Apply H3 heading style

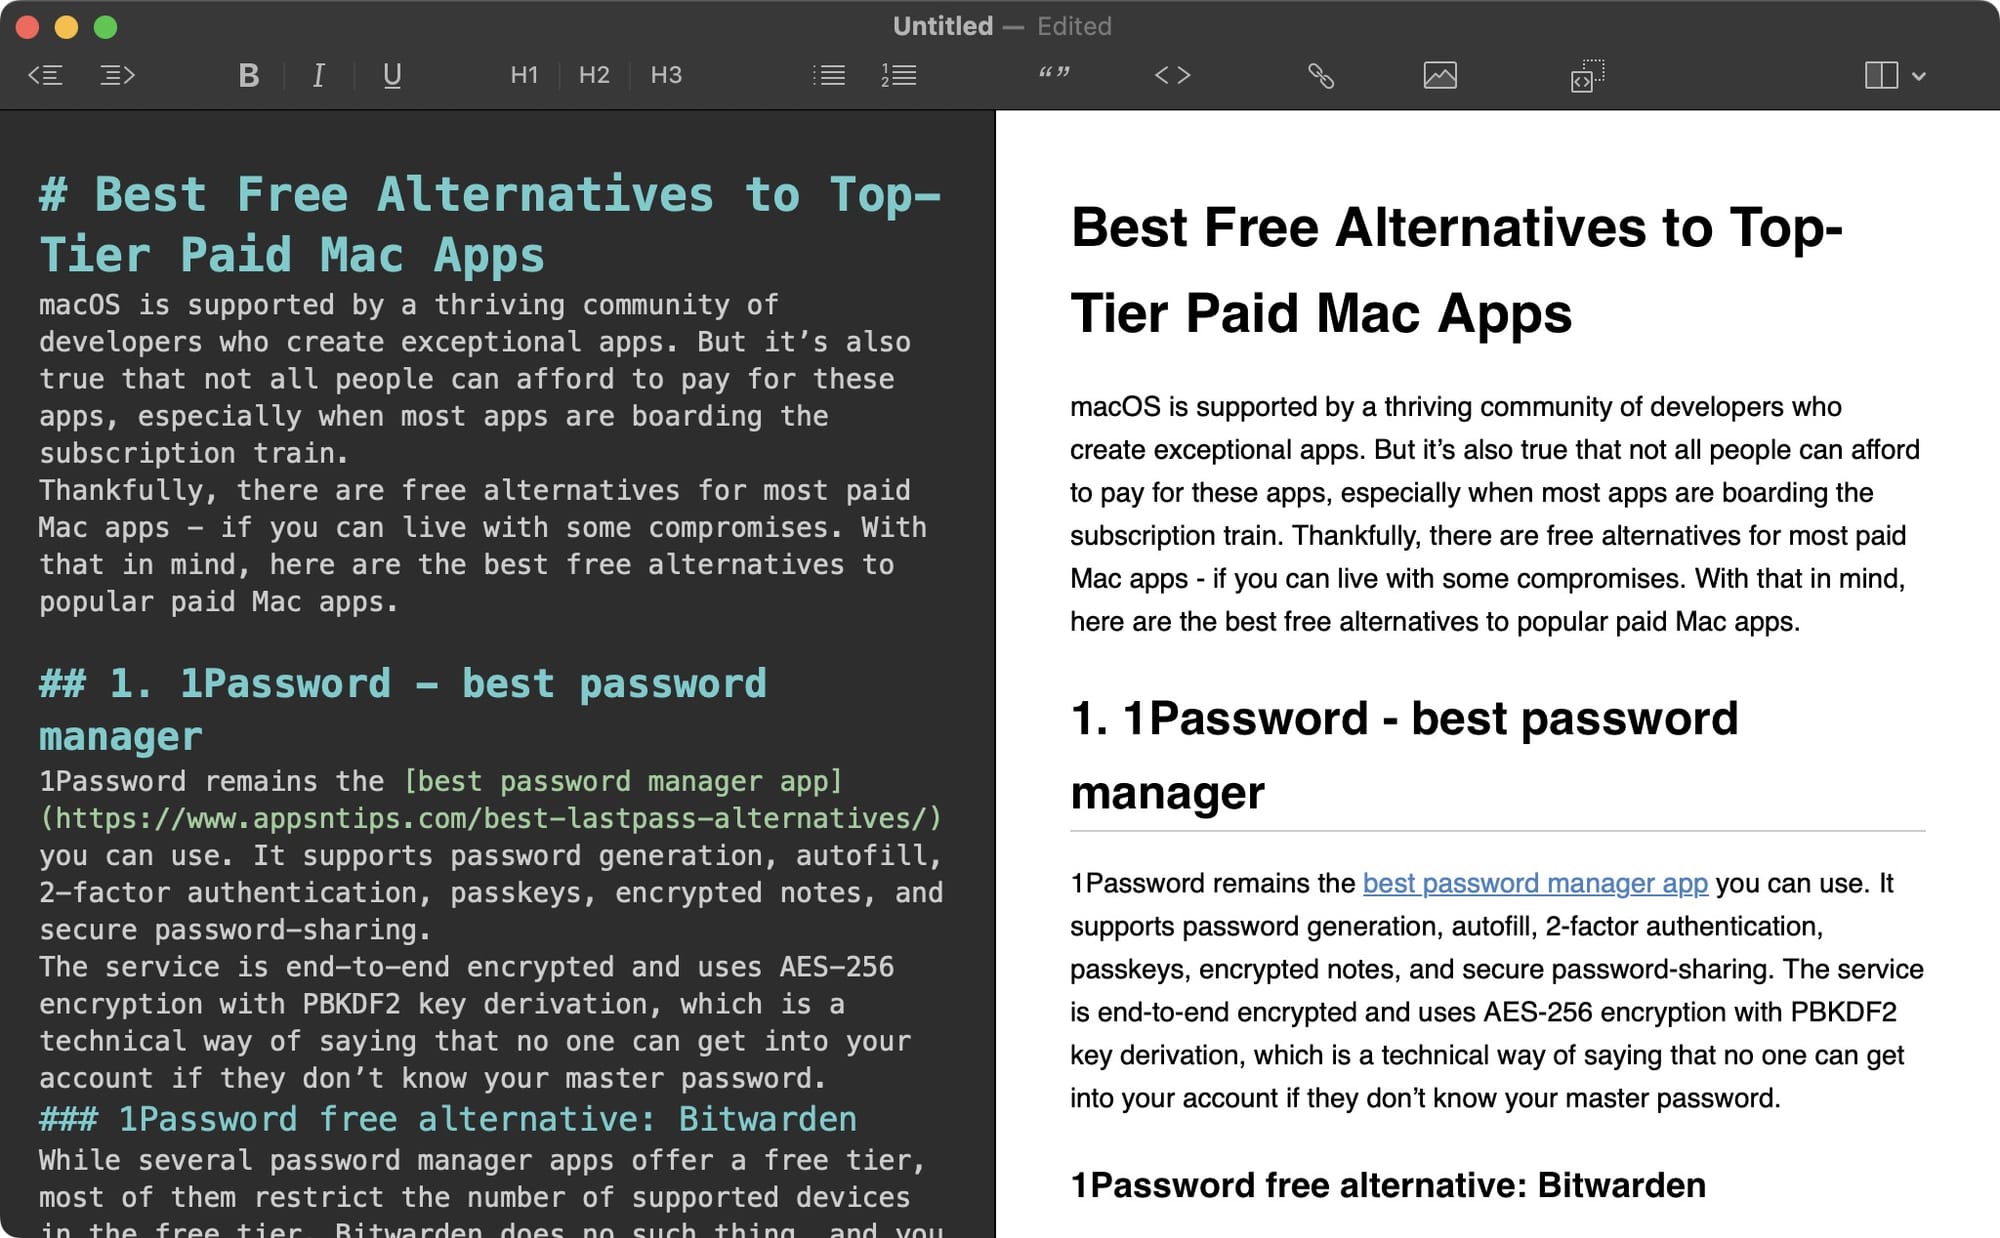point(666,75)
